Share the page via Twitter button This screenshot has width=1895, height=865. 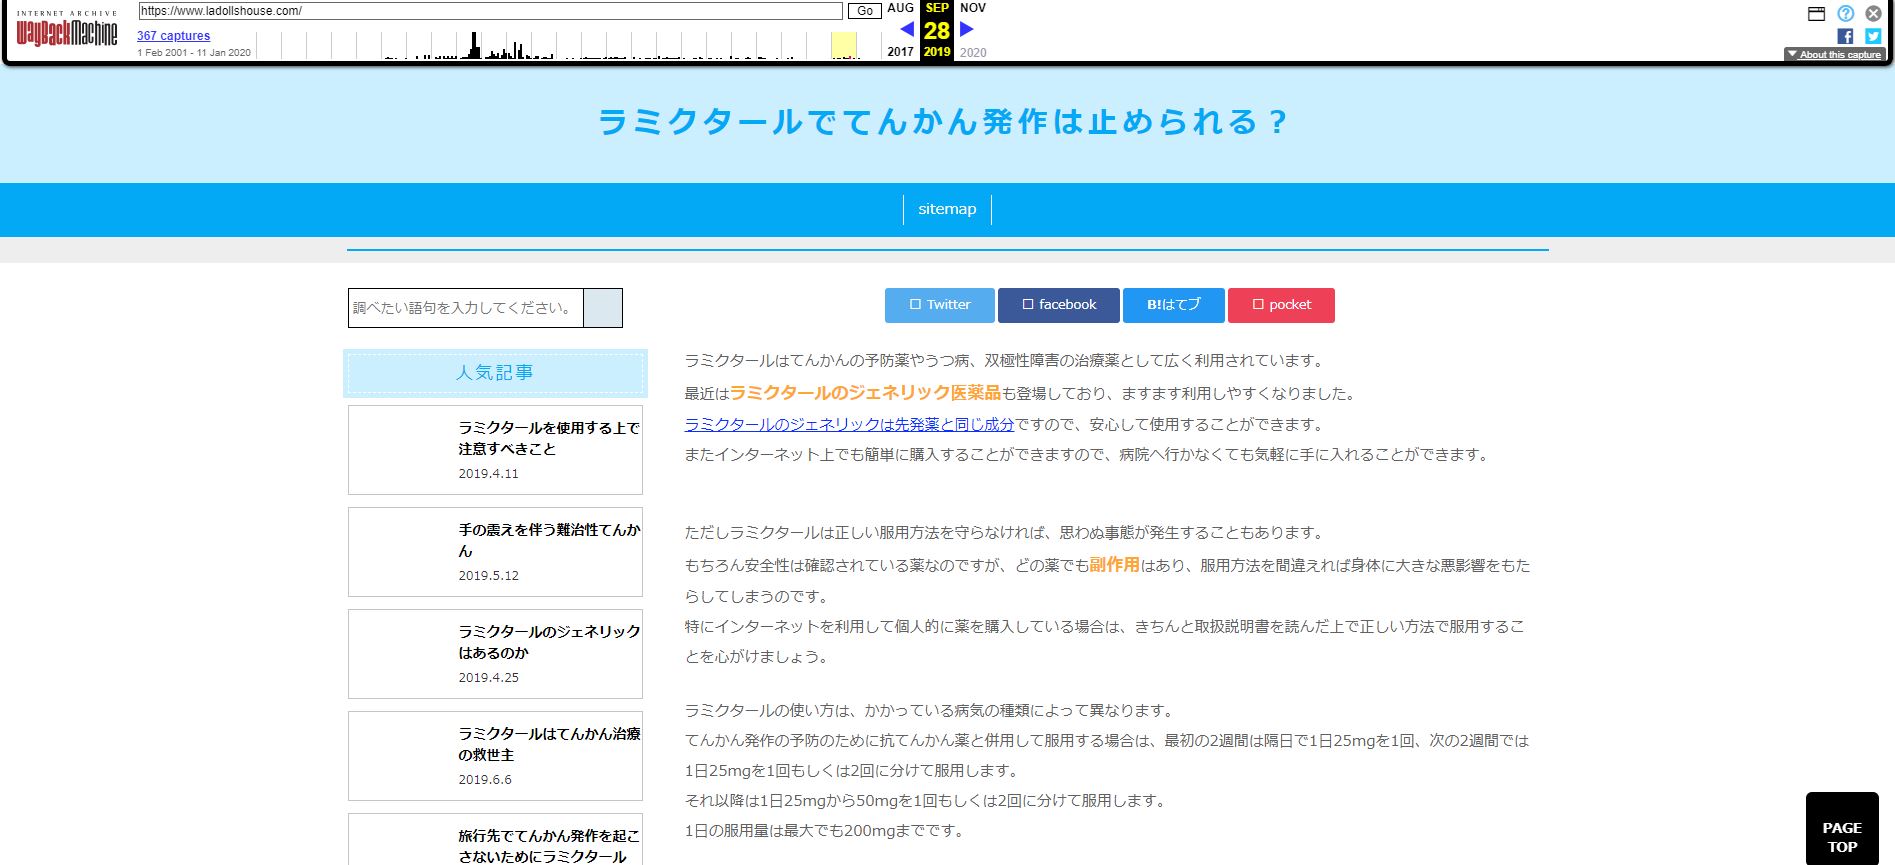[x=939, y=305]
